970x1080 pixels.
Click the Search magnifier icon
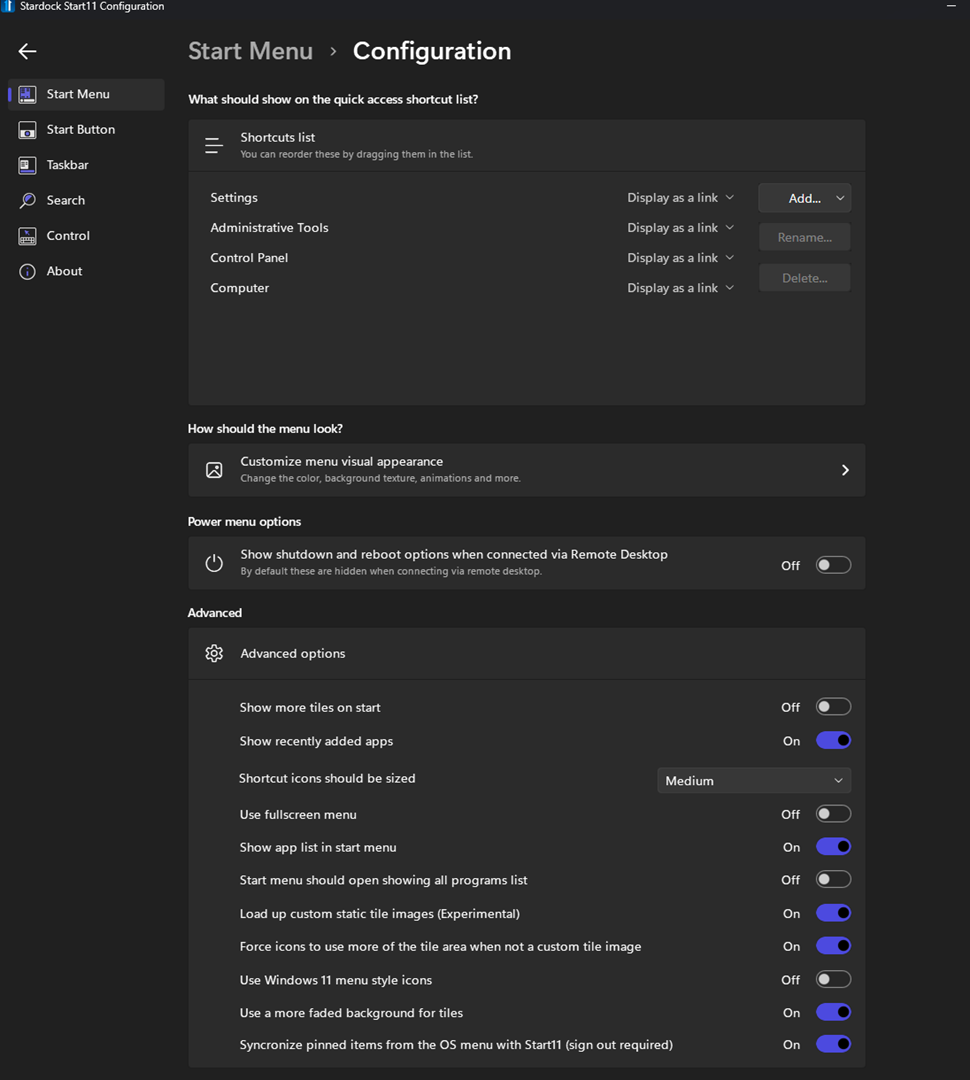click(x=28, y=201)
